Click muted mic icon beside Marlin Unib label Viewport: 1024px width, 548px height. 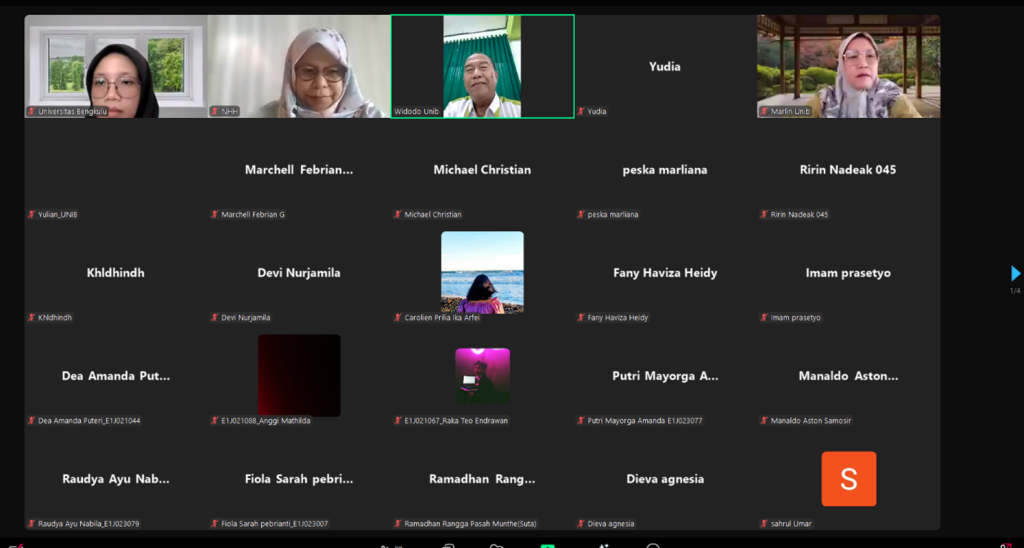click(764, 112)
